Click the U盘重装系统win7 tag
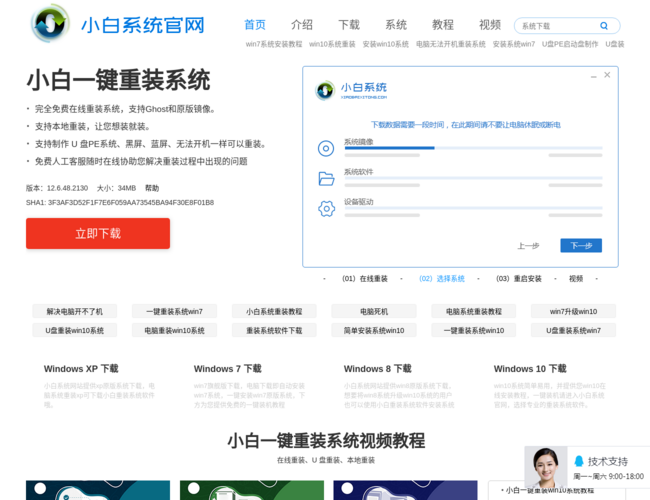The height and width of the screenshot is (500, 650). [x=573, y=330]
